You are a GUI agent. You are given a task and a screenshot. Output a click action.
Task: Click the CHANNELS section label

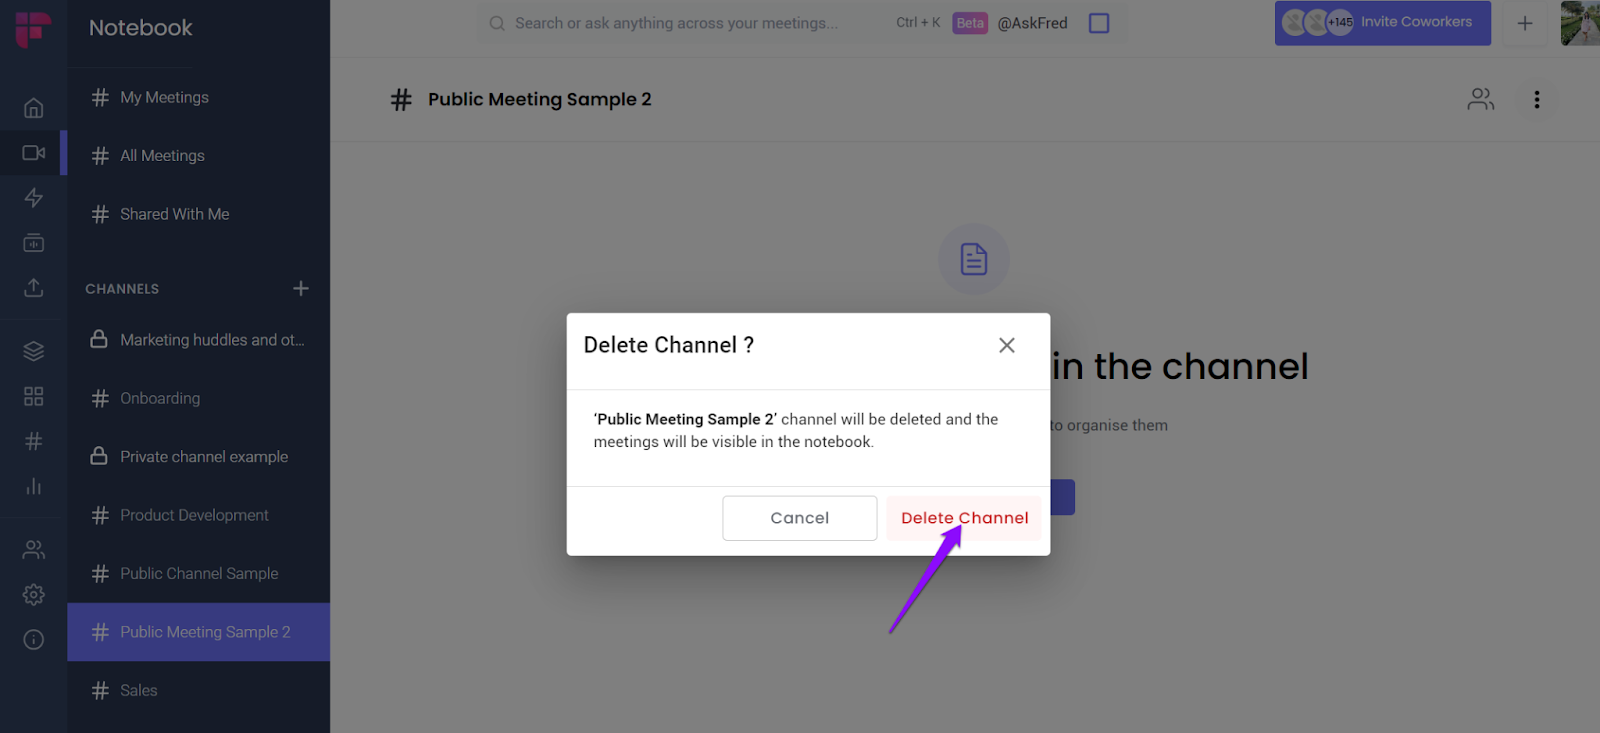[122, 289]
